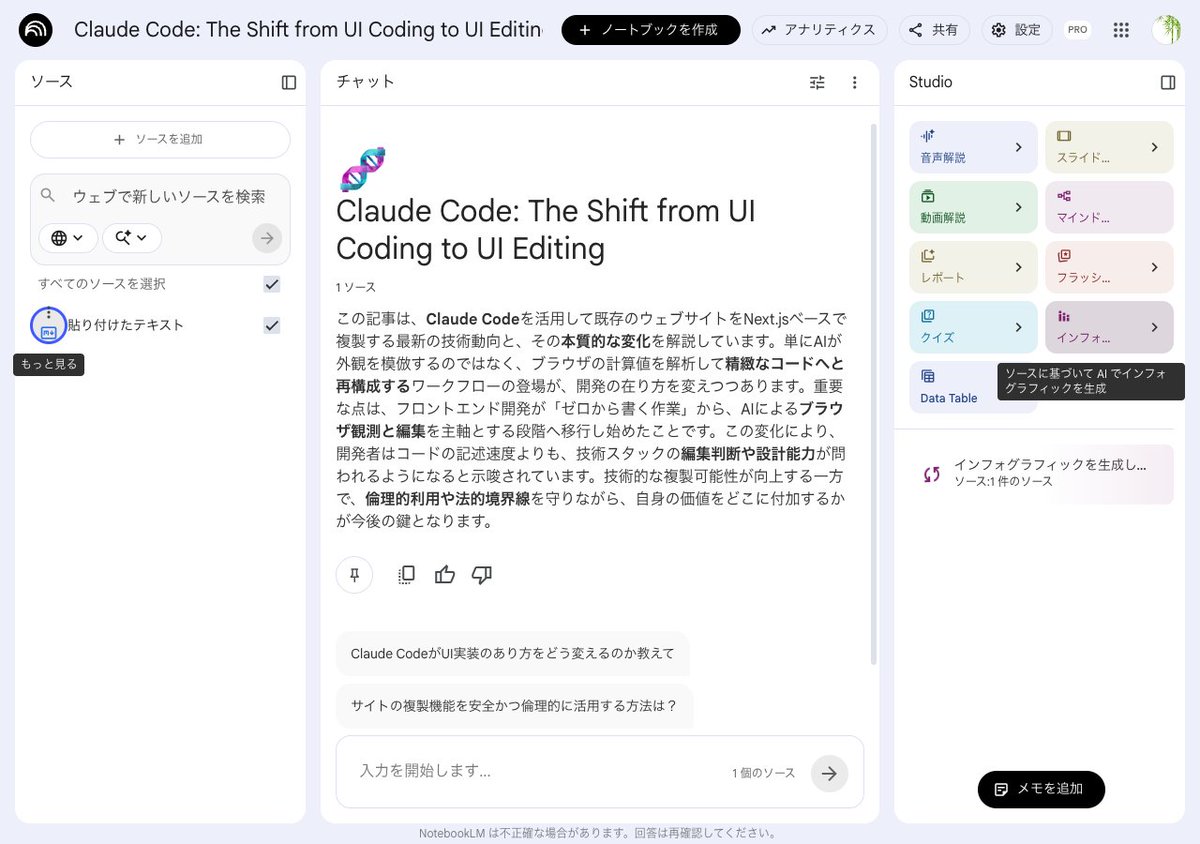Select suggested question サイトの複製機能を安全かつ倫理的
Image resolution: width=1200 pixels, height=844 pixels.
(514, 705)
